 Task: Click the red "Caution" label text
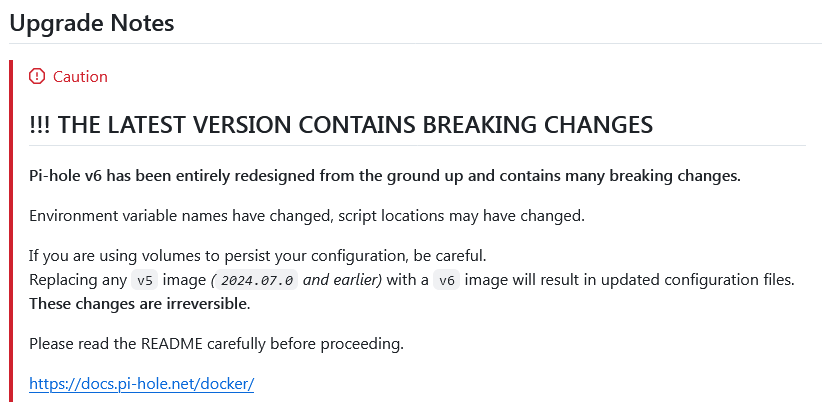80,77
